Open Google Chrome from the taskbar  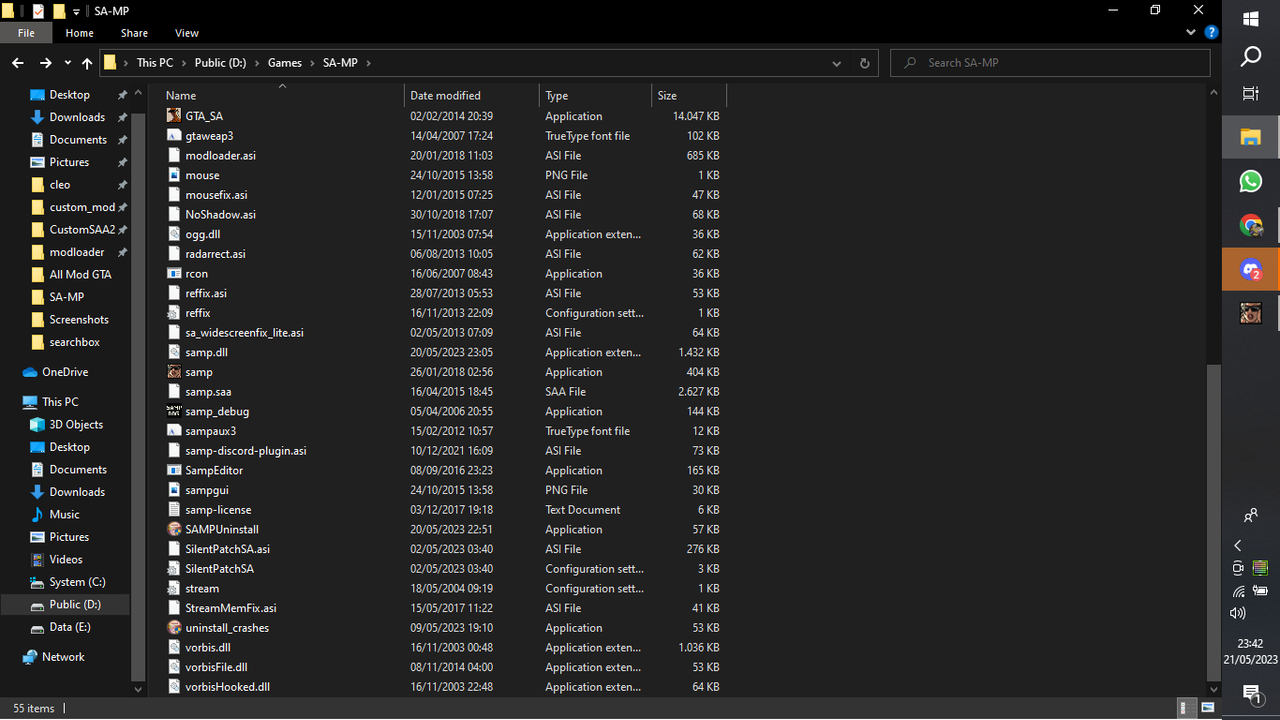pyautogui.click(x=1250, y=225)
